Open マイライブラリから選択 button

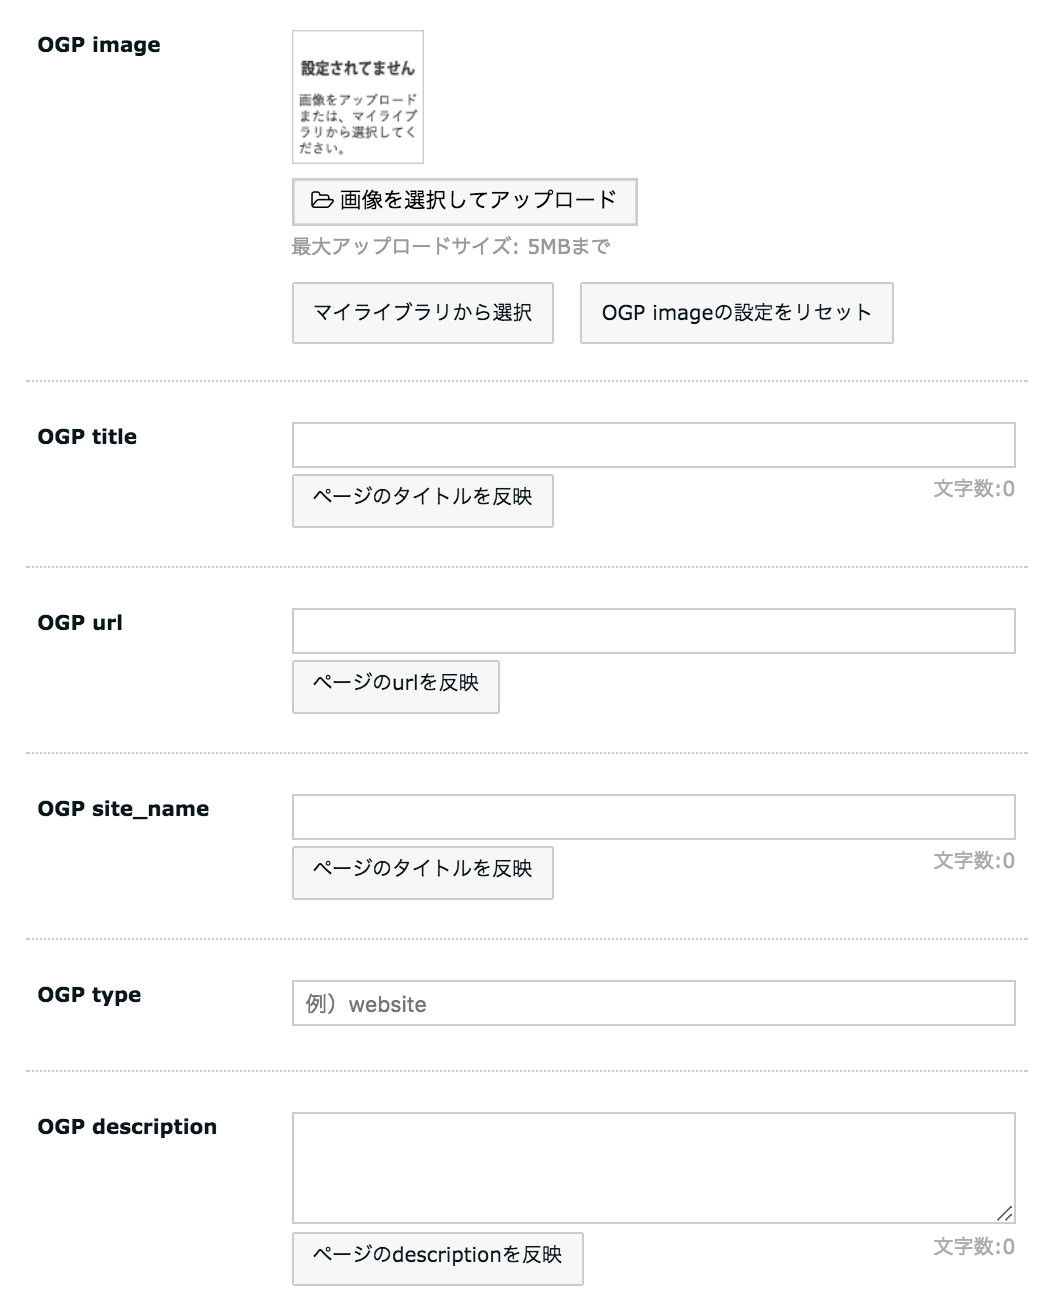pyautogui.click(x=422, y=313)
